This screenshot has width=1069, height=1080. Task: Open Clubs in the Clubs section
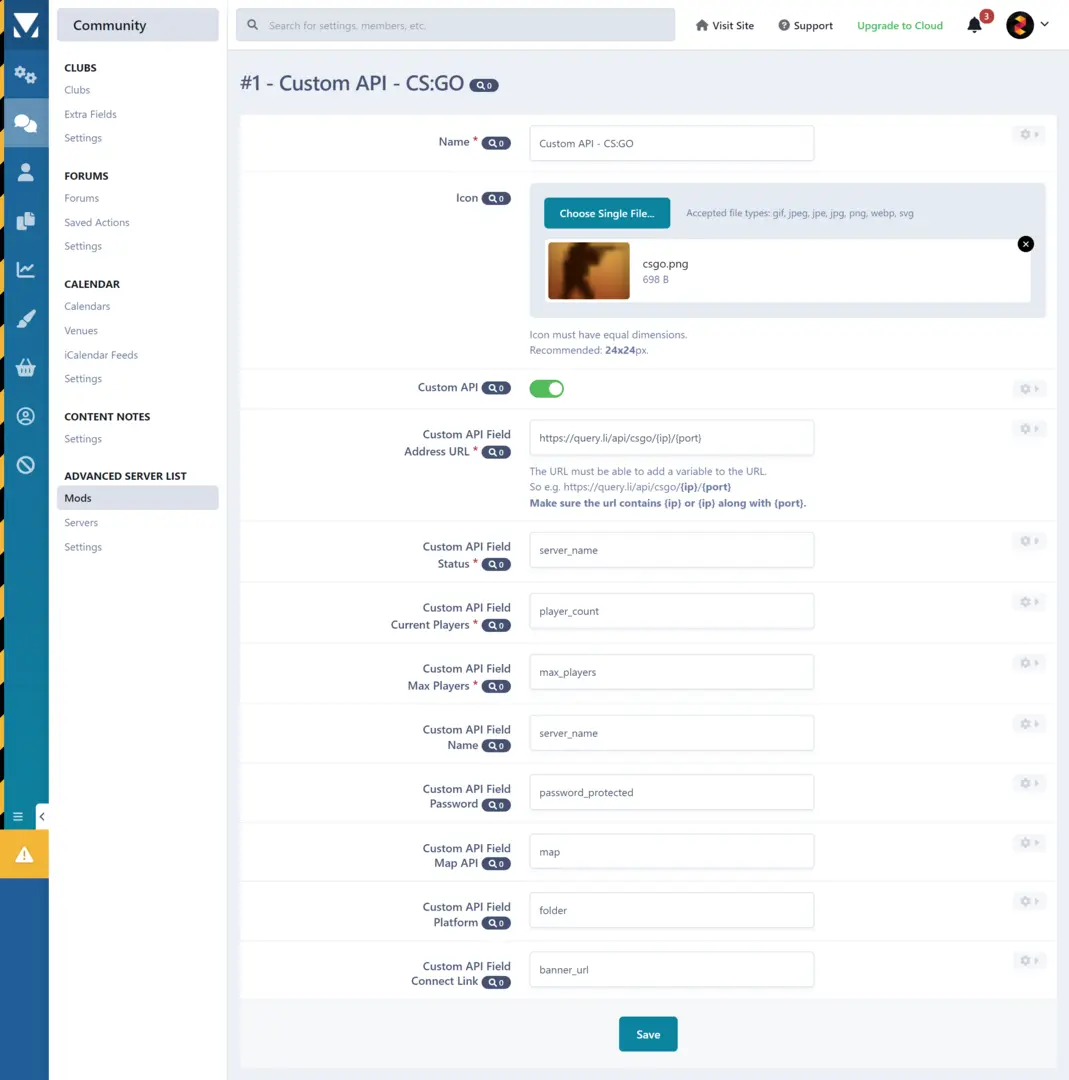coord(77,90)
